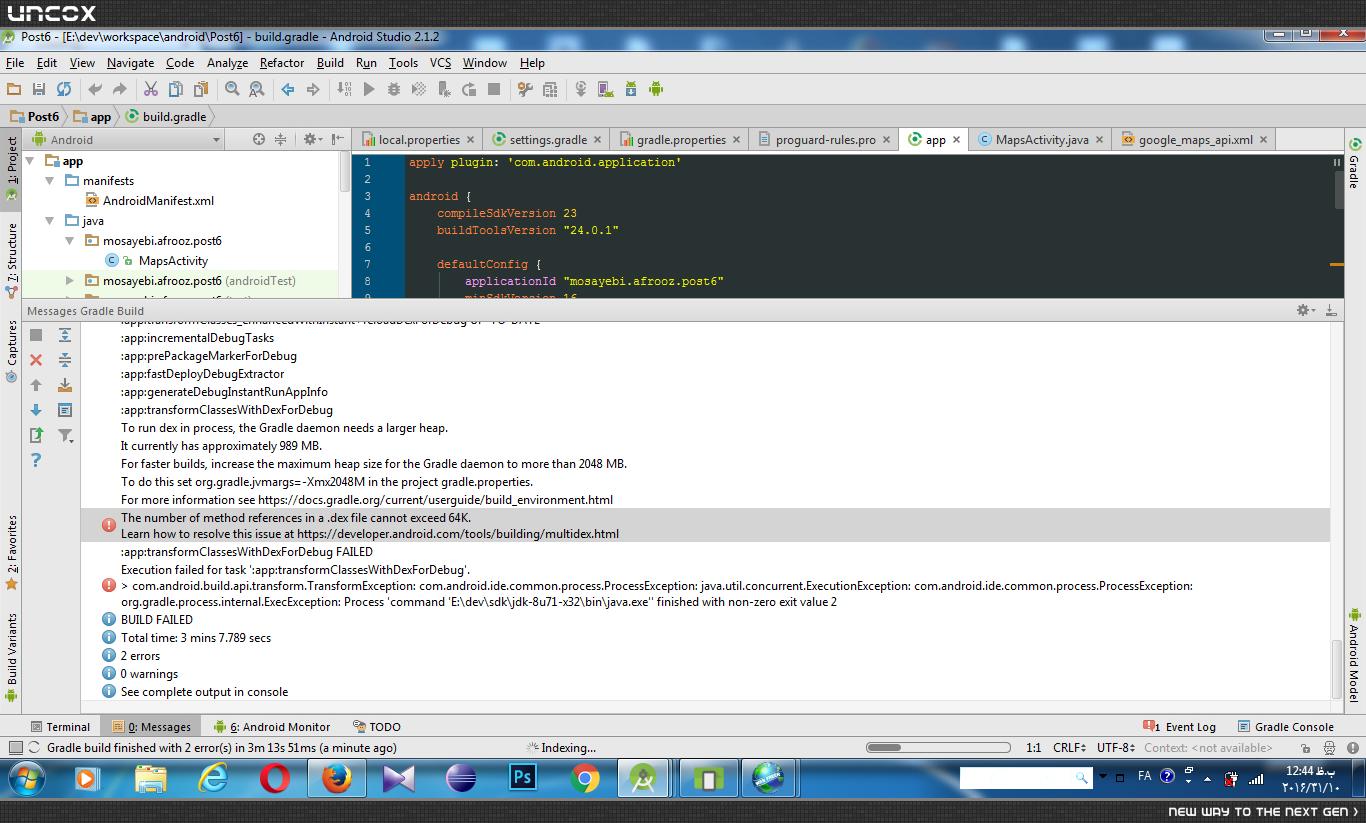1366x823 pixels.
Task: Open the VCS menu
Action: coord(440,62)
